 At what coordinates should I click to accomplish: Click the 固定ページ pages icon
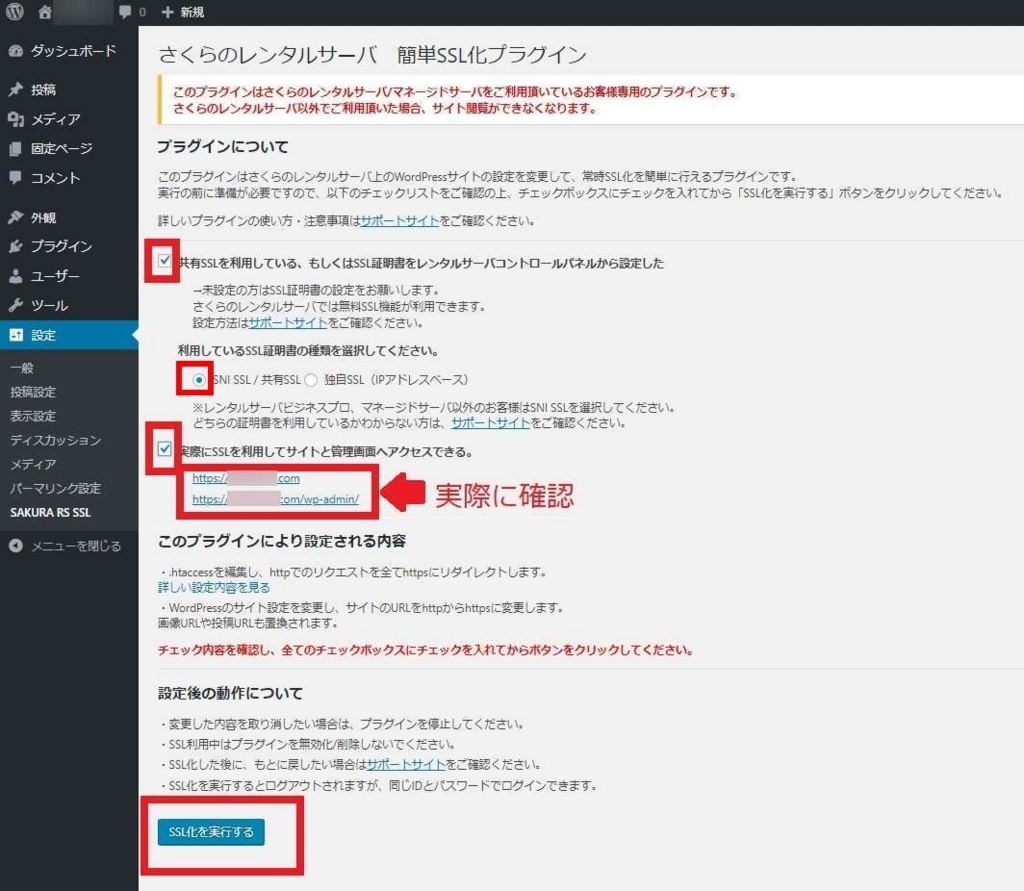click(x=16, y=149)
